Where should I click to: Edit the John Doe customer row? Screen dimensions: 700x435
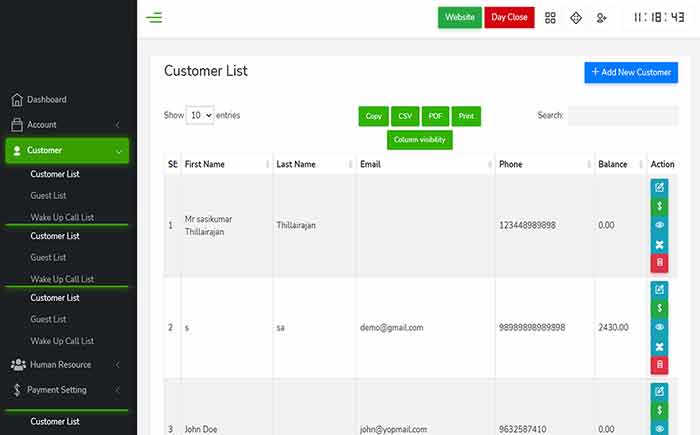point(659,391)
